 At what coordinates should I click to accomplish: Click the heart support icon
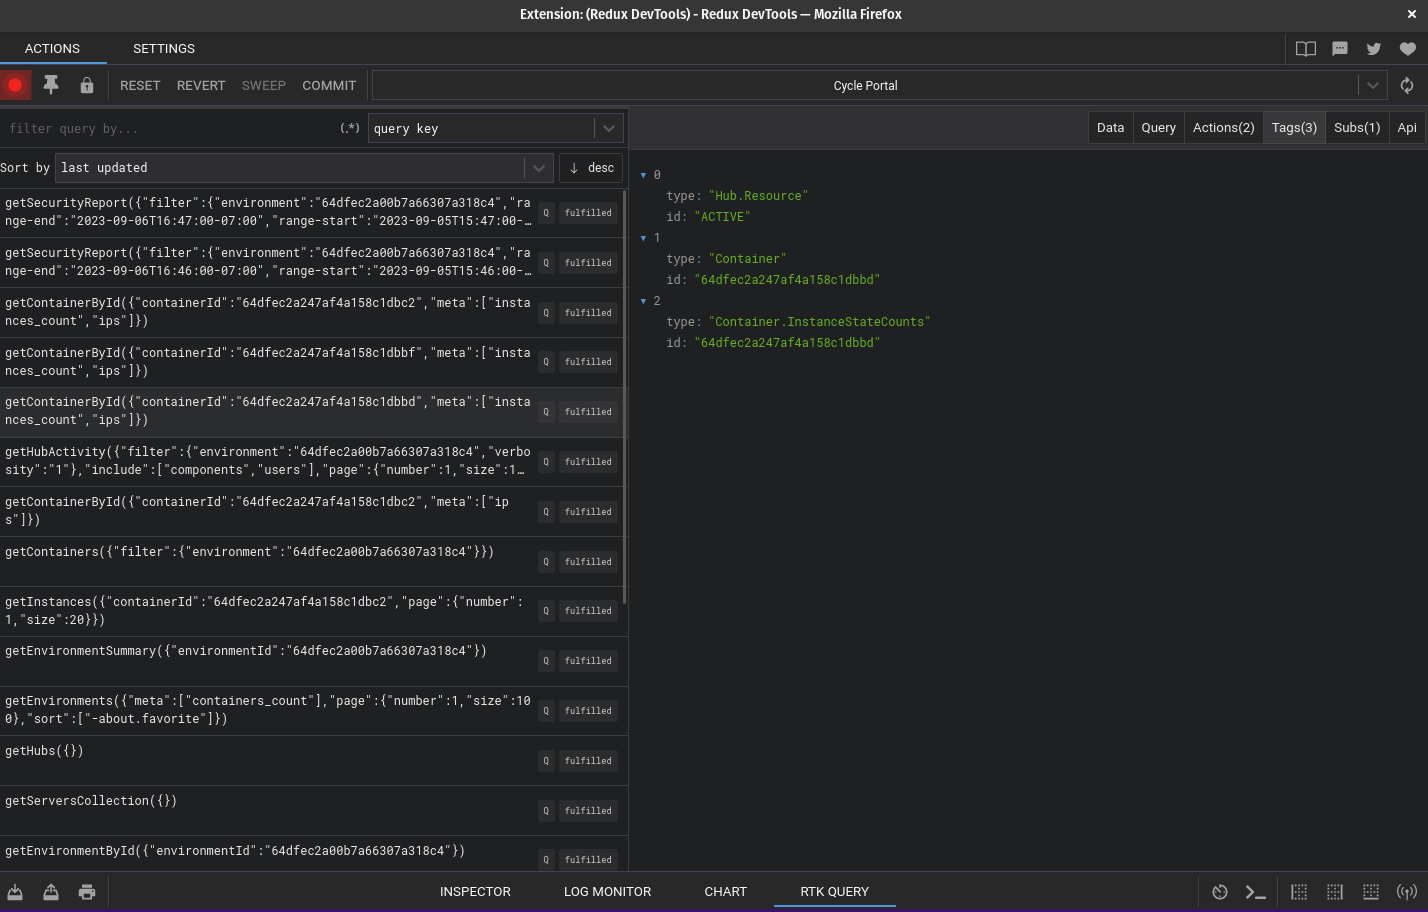pos(1408,49)
